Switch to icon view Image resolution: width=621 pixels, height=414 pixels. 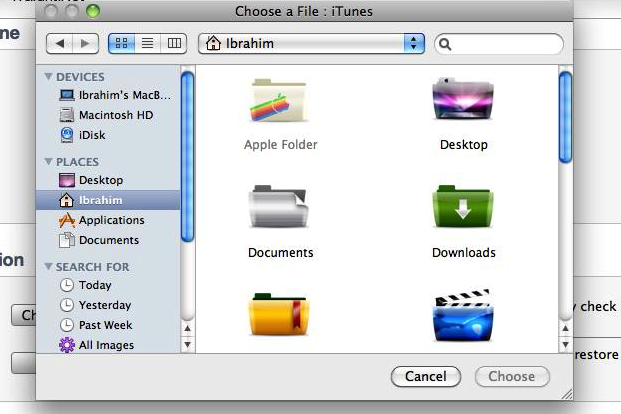click(x=122, y=43)
